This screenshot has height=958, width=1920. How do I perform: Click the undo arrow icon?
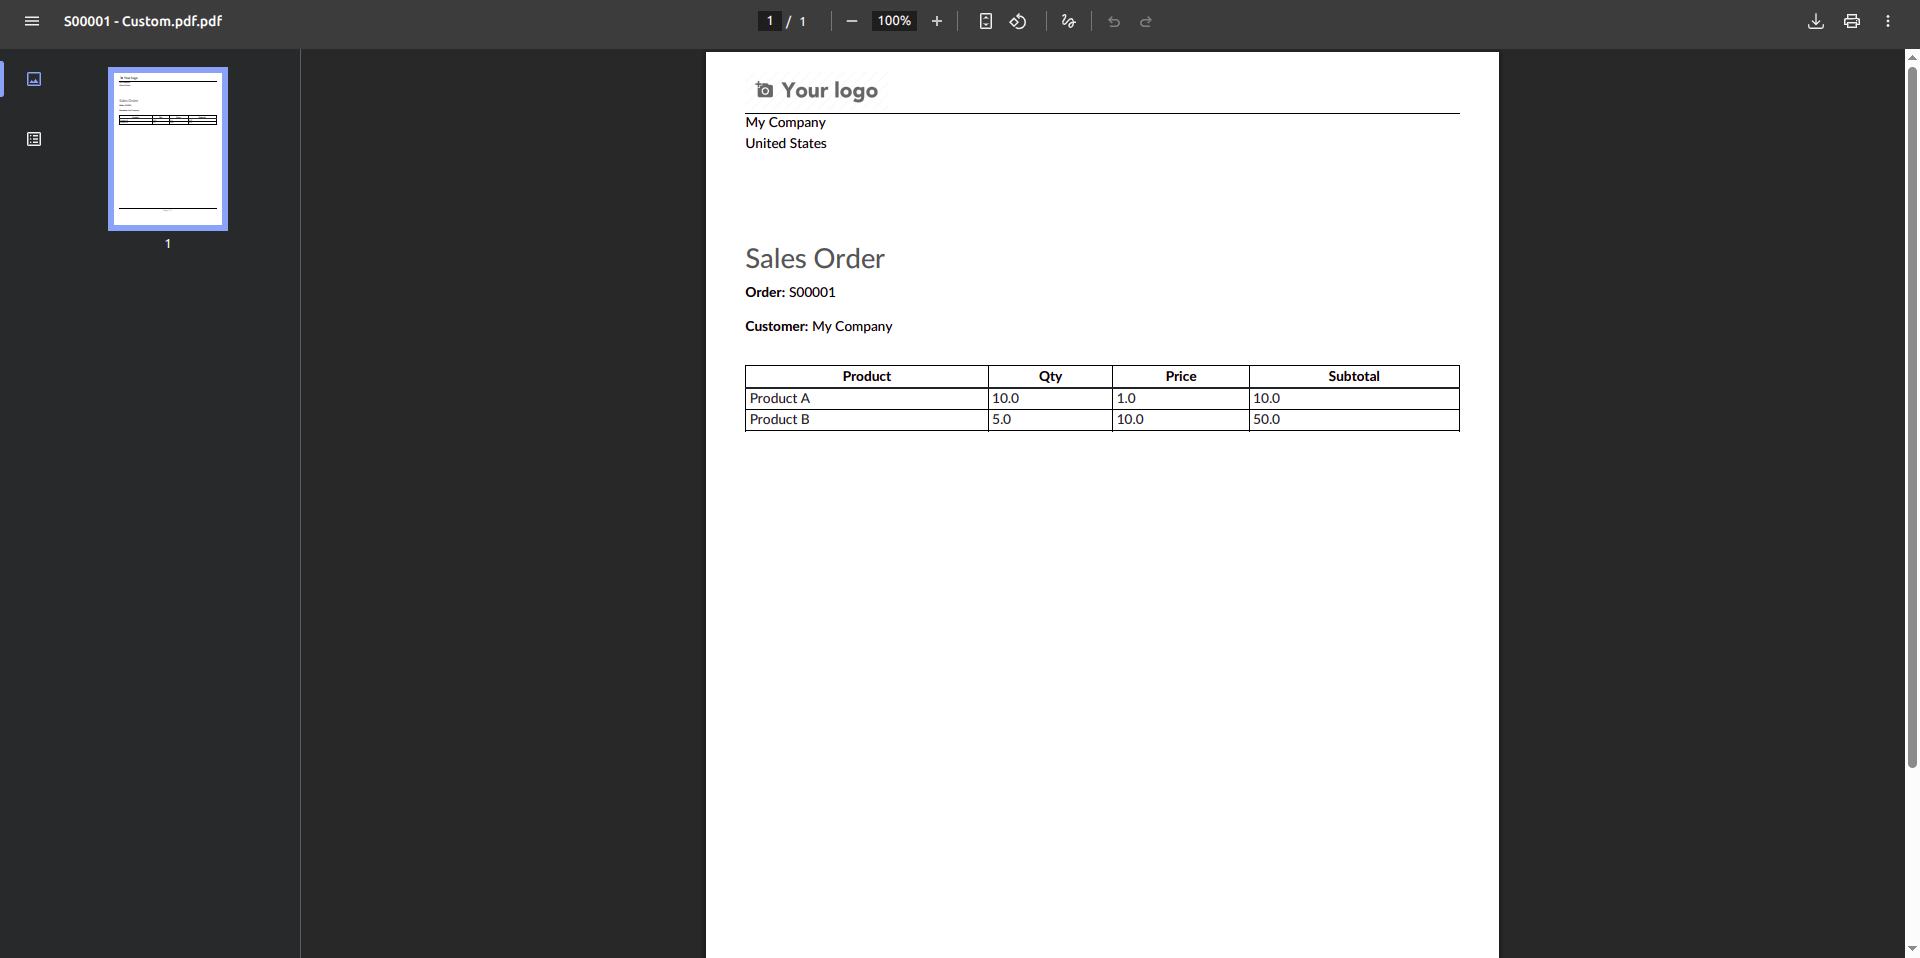[1114, 21]
